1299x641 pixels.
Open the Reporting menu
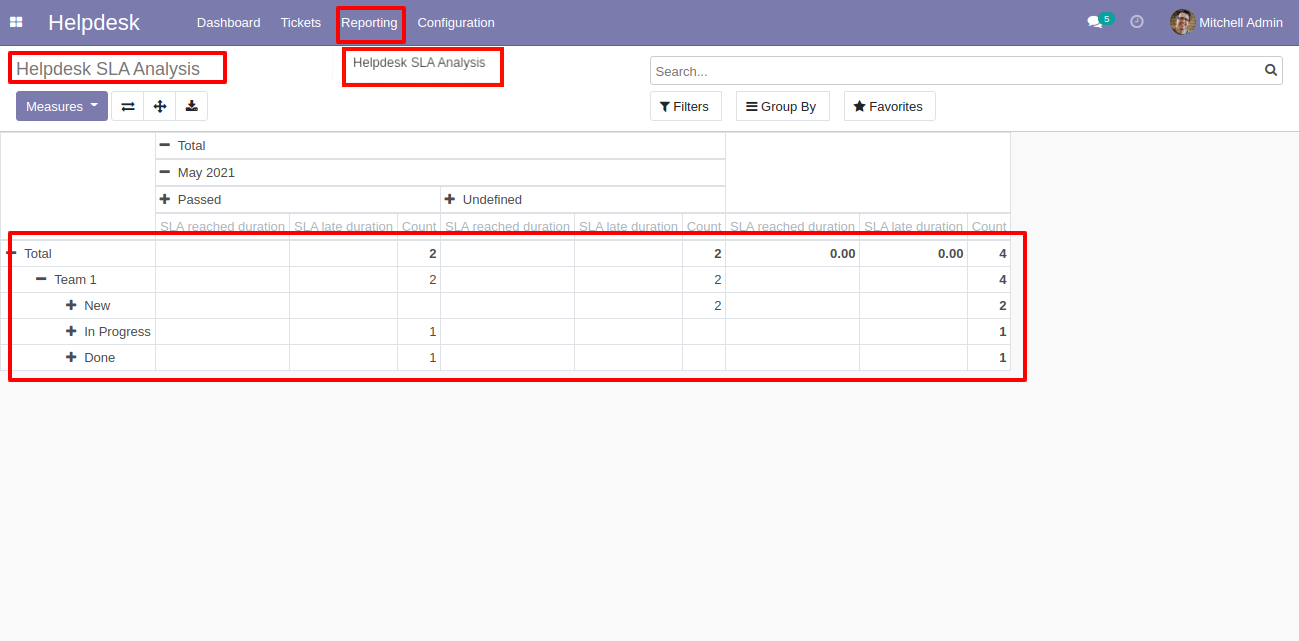(369, 22)
